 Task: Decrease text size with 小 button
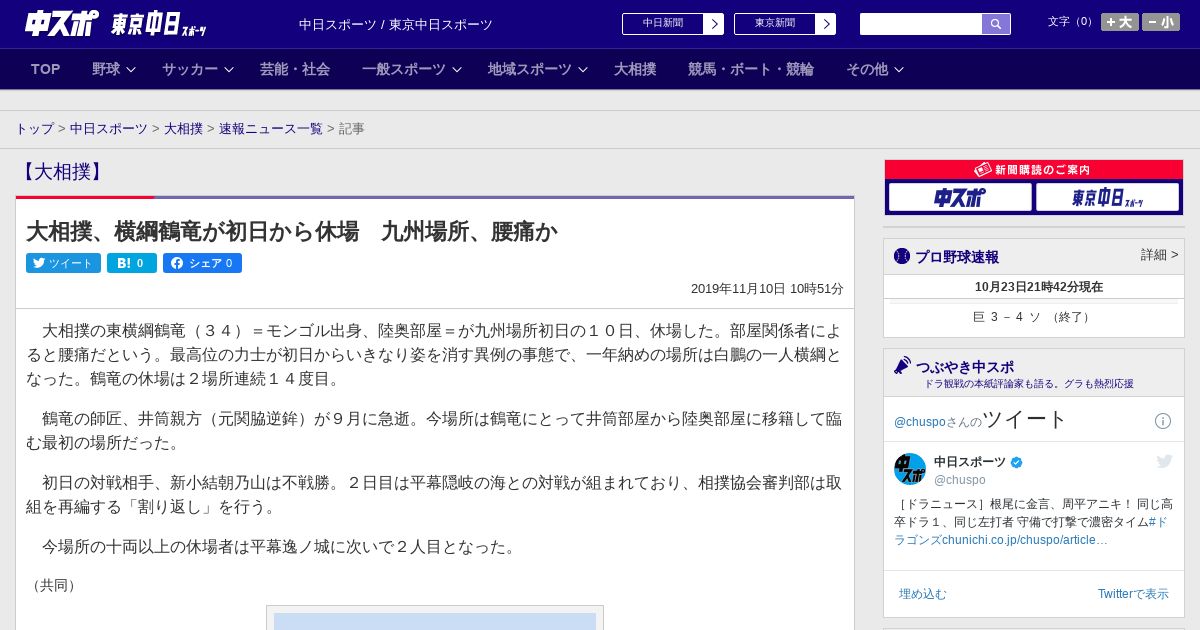1161,22
